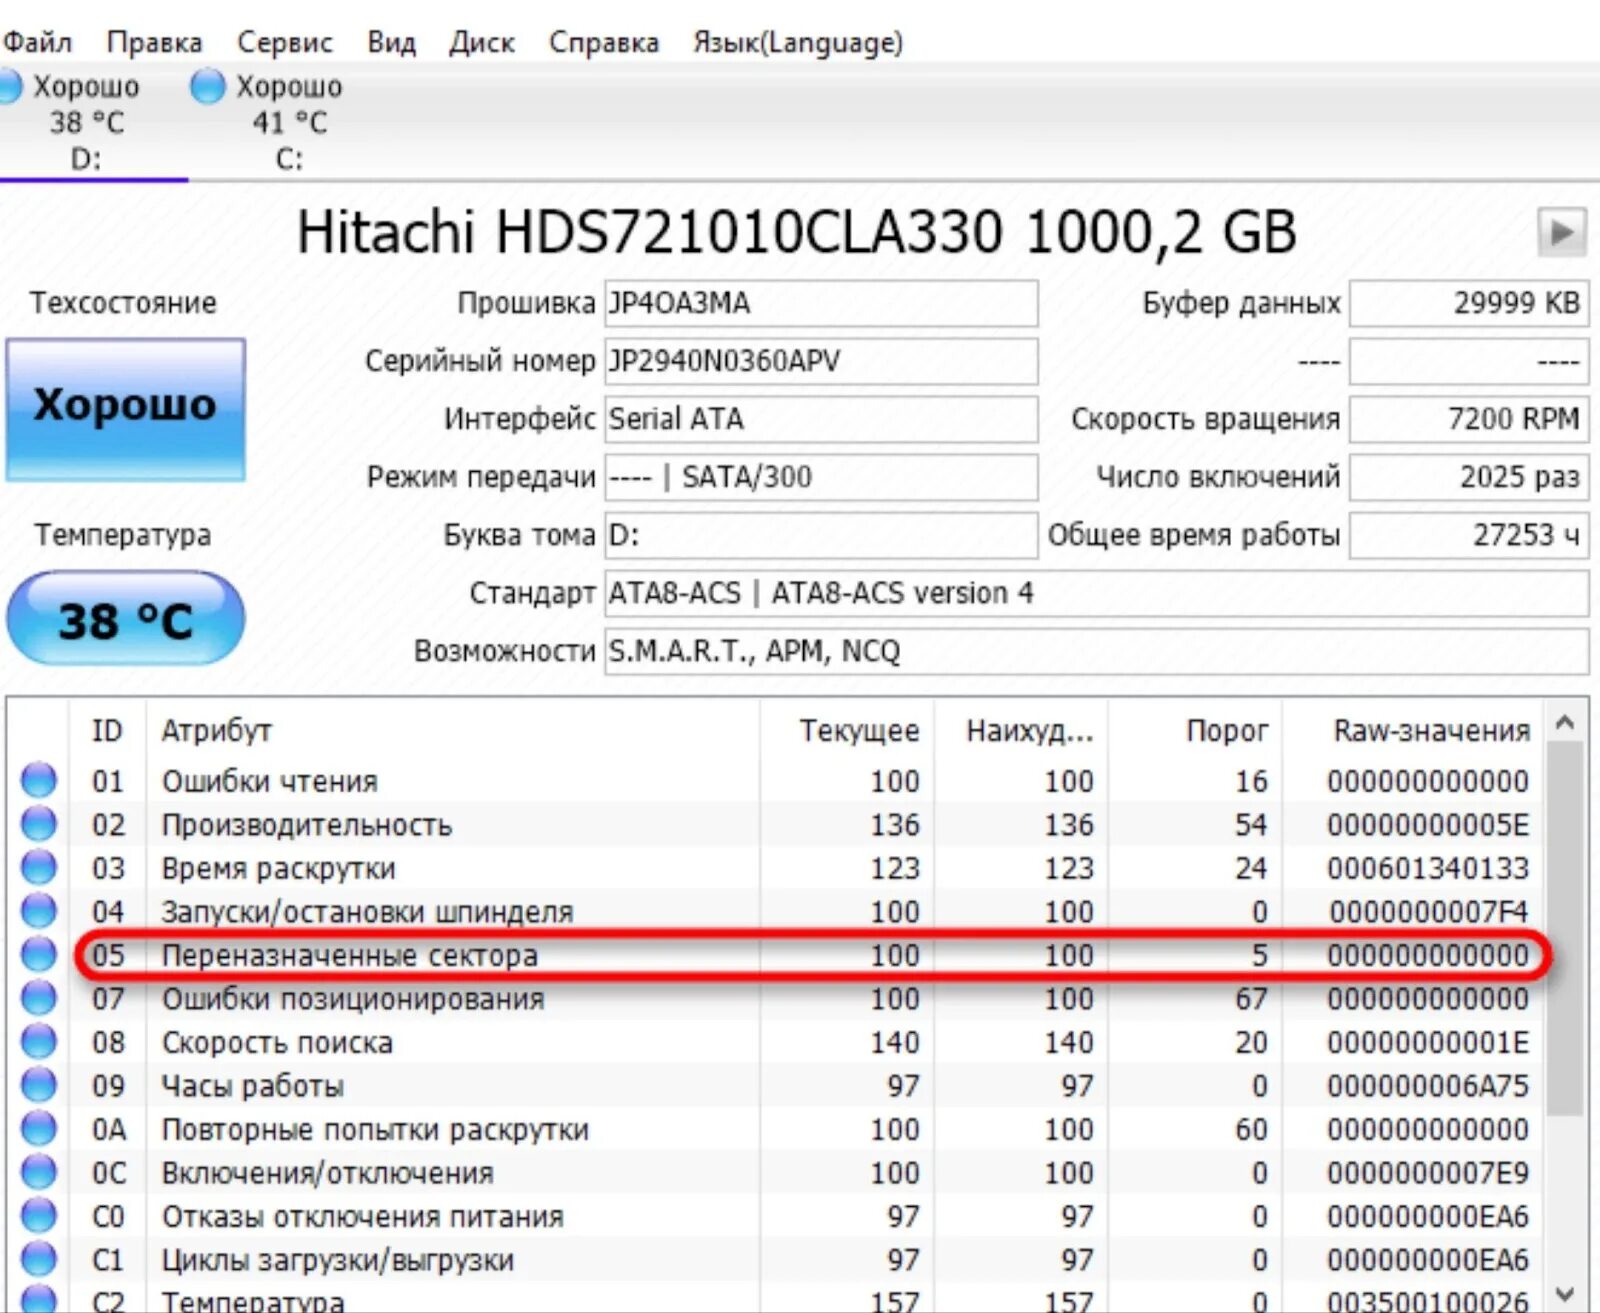The height and width of the screenshot is (1313, 1600).
Task: Go to next disk with arrow button
Action: (x=1562, y=232)
